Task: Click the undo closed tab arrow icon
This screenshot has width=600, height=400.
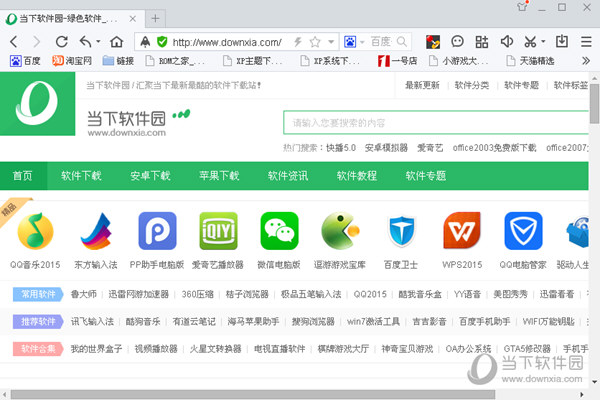Action: click(x=86, y=41)
